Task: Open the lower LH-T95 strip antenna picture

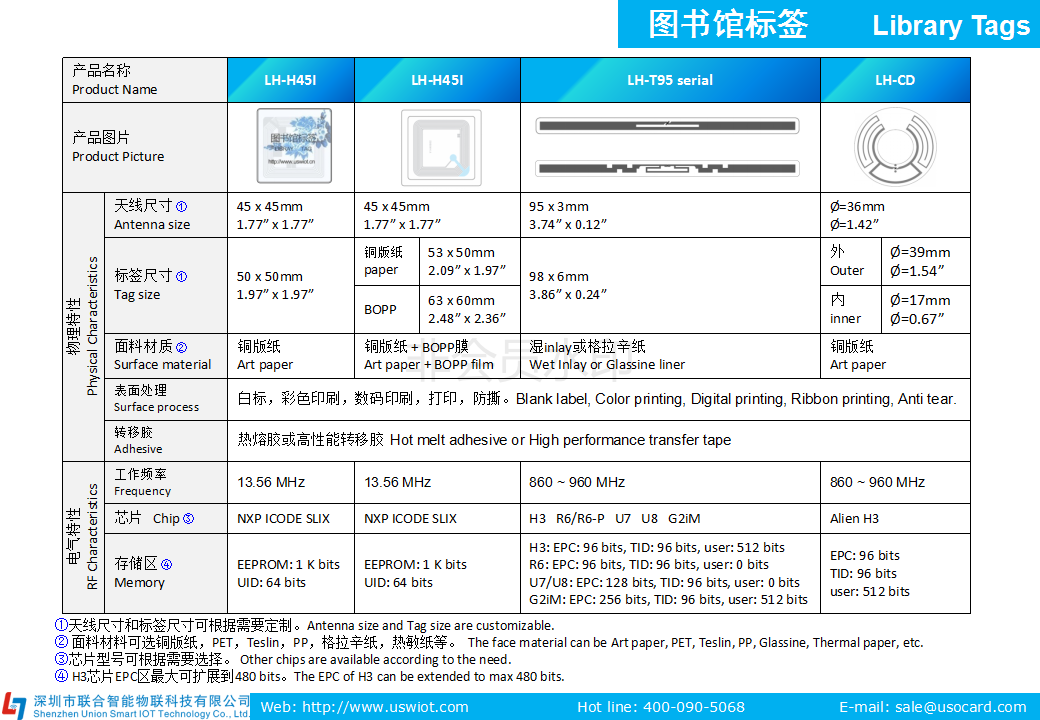Action: point(667,168)
